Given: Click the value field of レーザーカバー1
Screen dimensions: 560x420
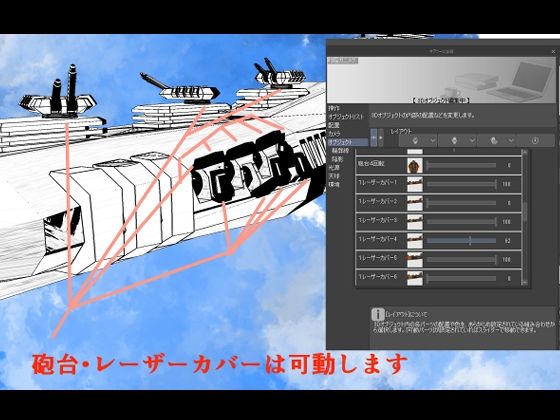Looking at the screenshot, I should [507, 184].
